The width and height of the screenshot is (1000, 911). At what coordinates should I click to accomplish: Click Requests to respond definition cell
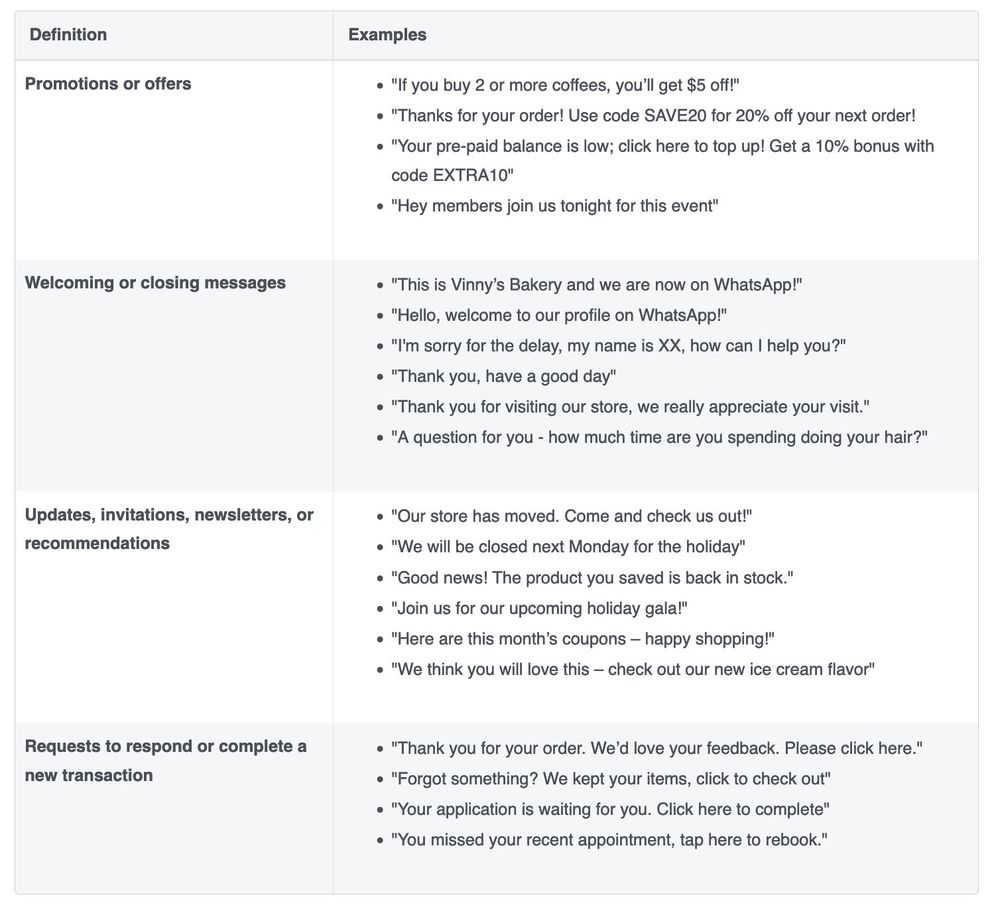point(165,760)
